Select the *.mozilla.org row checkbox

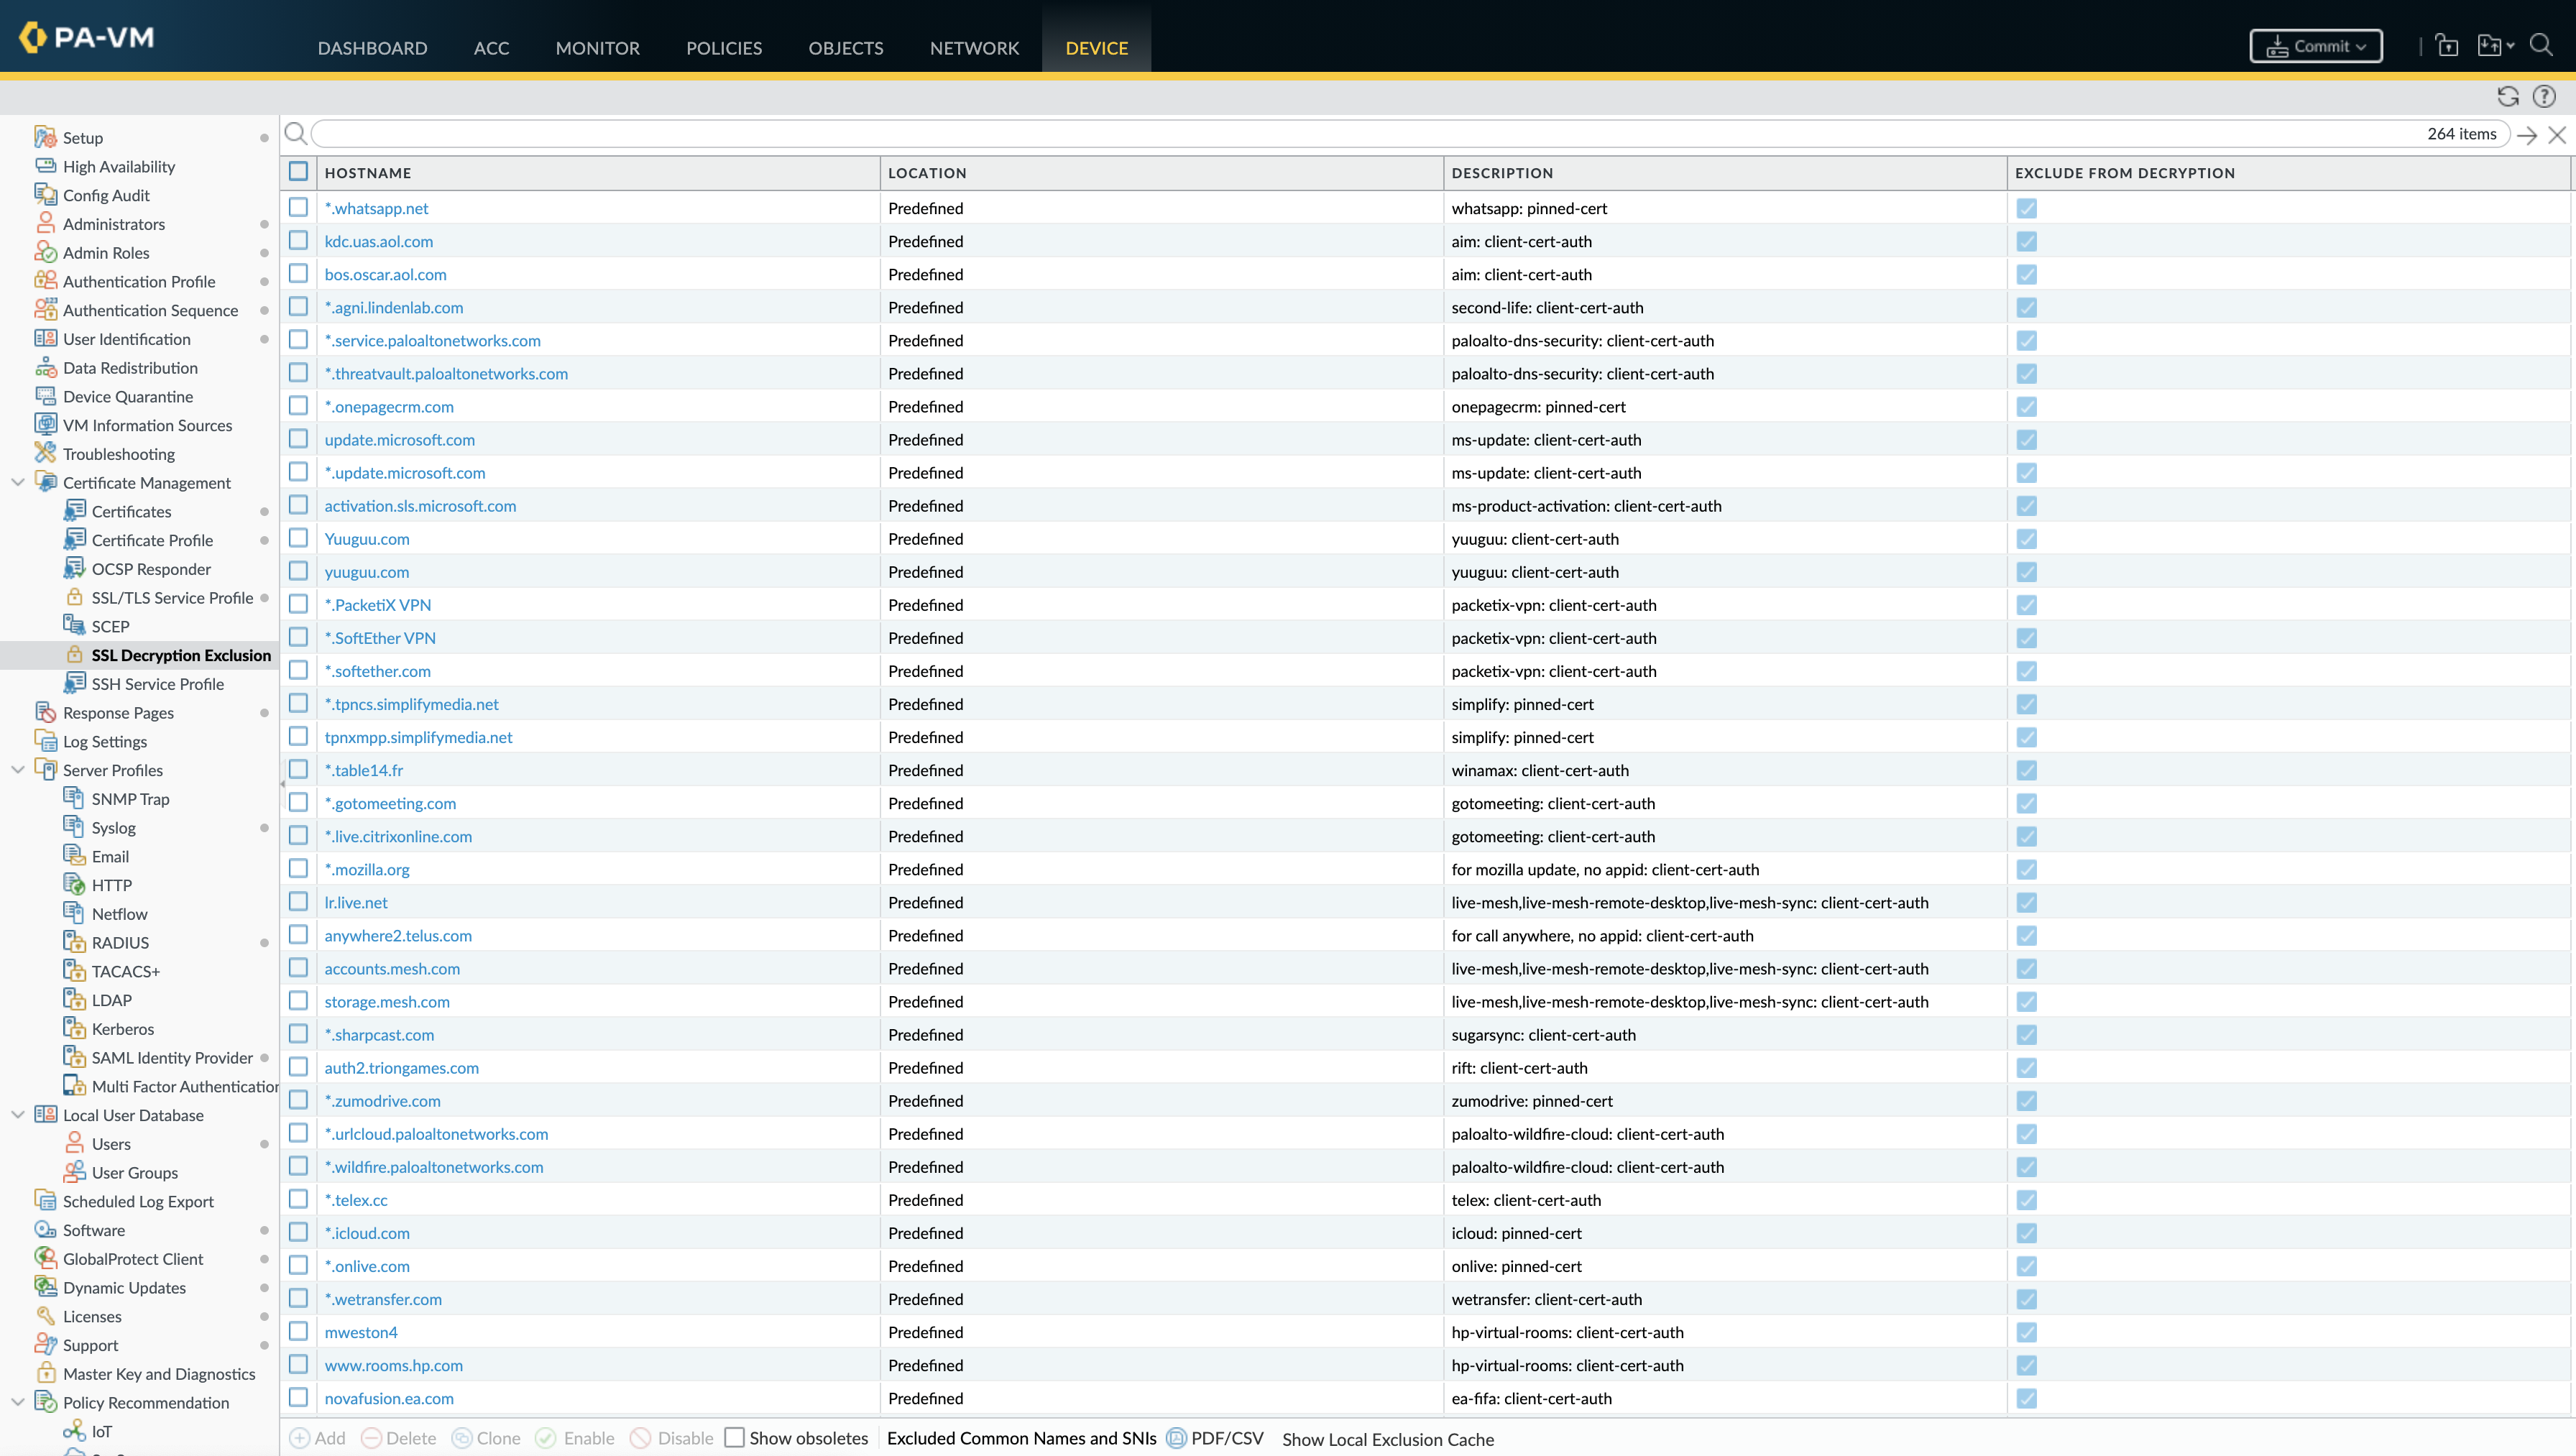coord(298,868)
